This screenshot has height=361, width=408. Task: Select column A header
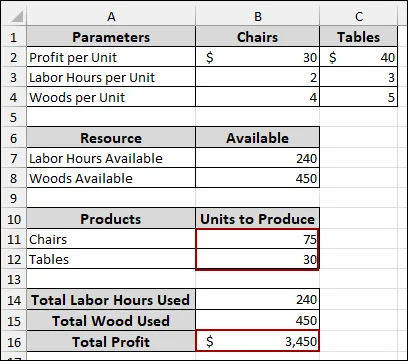111,16
